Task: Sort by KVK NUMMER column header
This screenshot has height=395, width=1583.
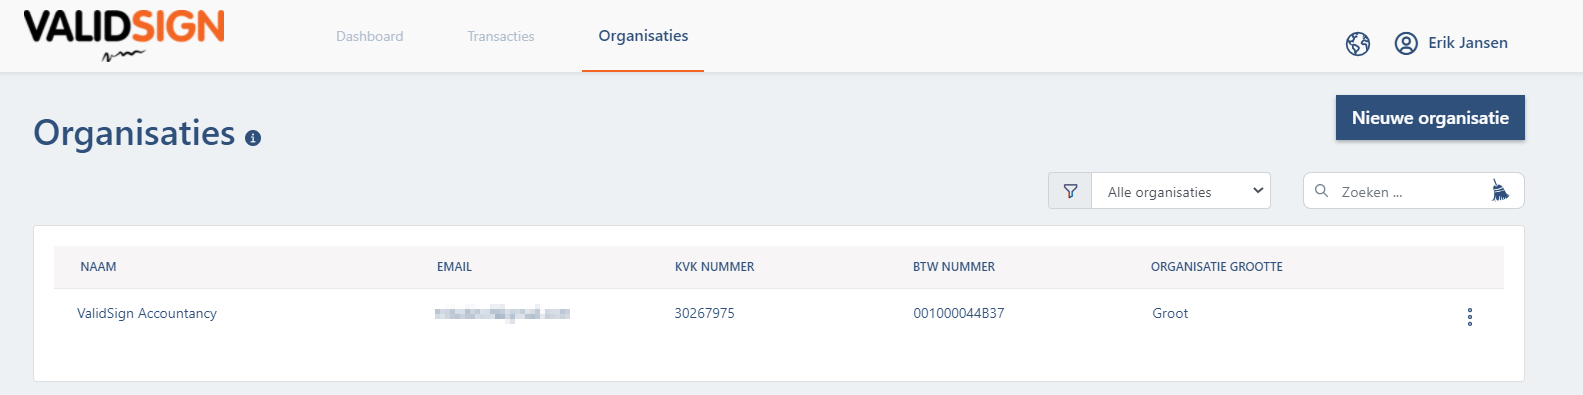Action: (714, 267)
